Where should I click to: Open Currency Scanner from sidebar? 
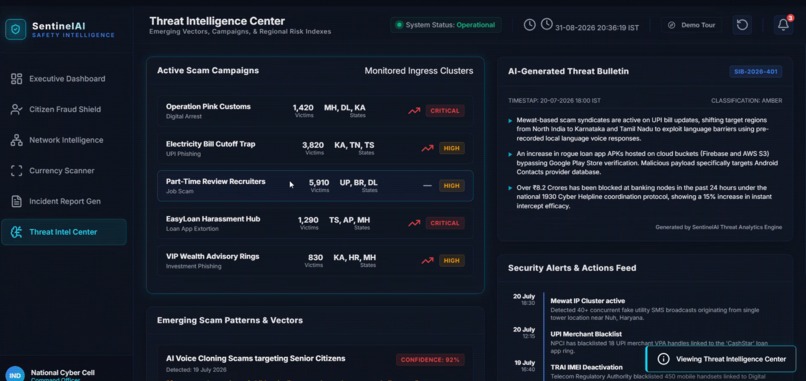[x=64, y=171]
